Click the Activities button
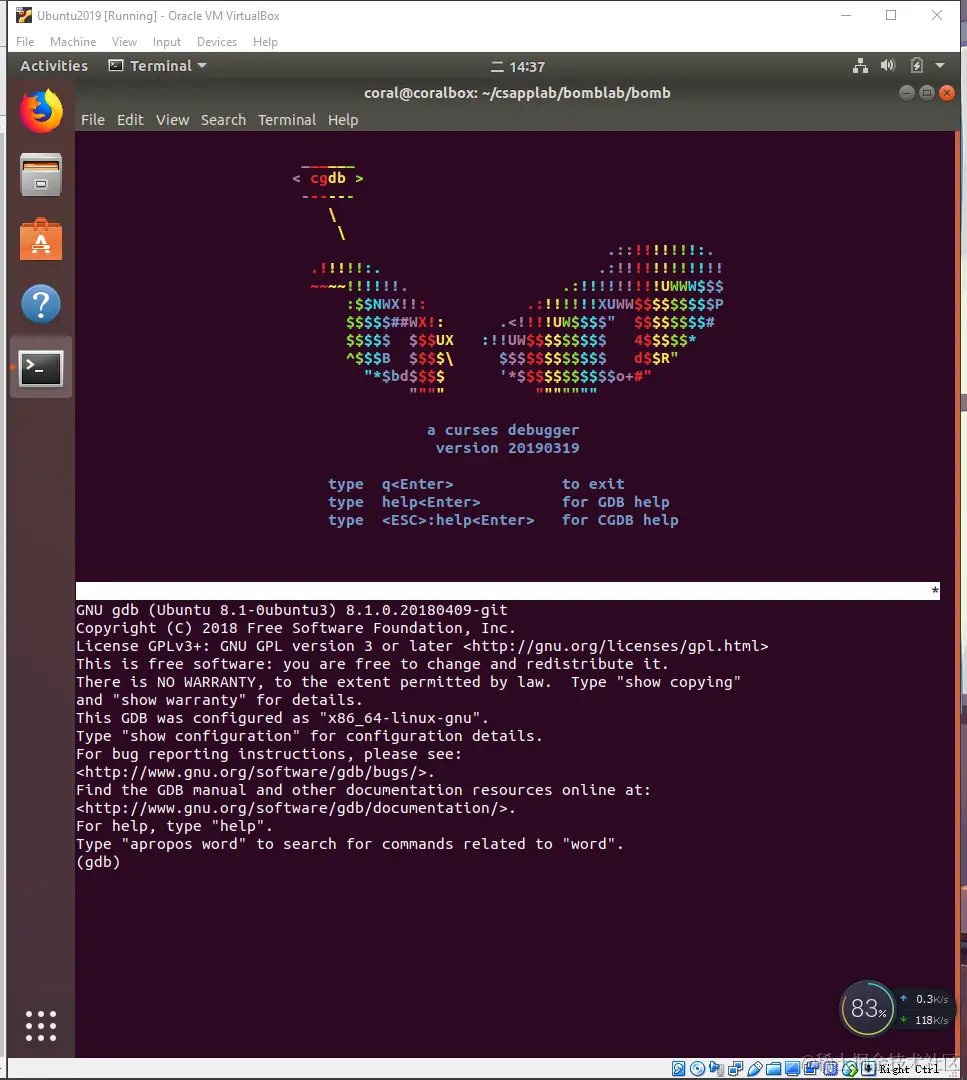 click(x=54, y=66)
